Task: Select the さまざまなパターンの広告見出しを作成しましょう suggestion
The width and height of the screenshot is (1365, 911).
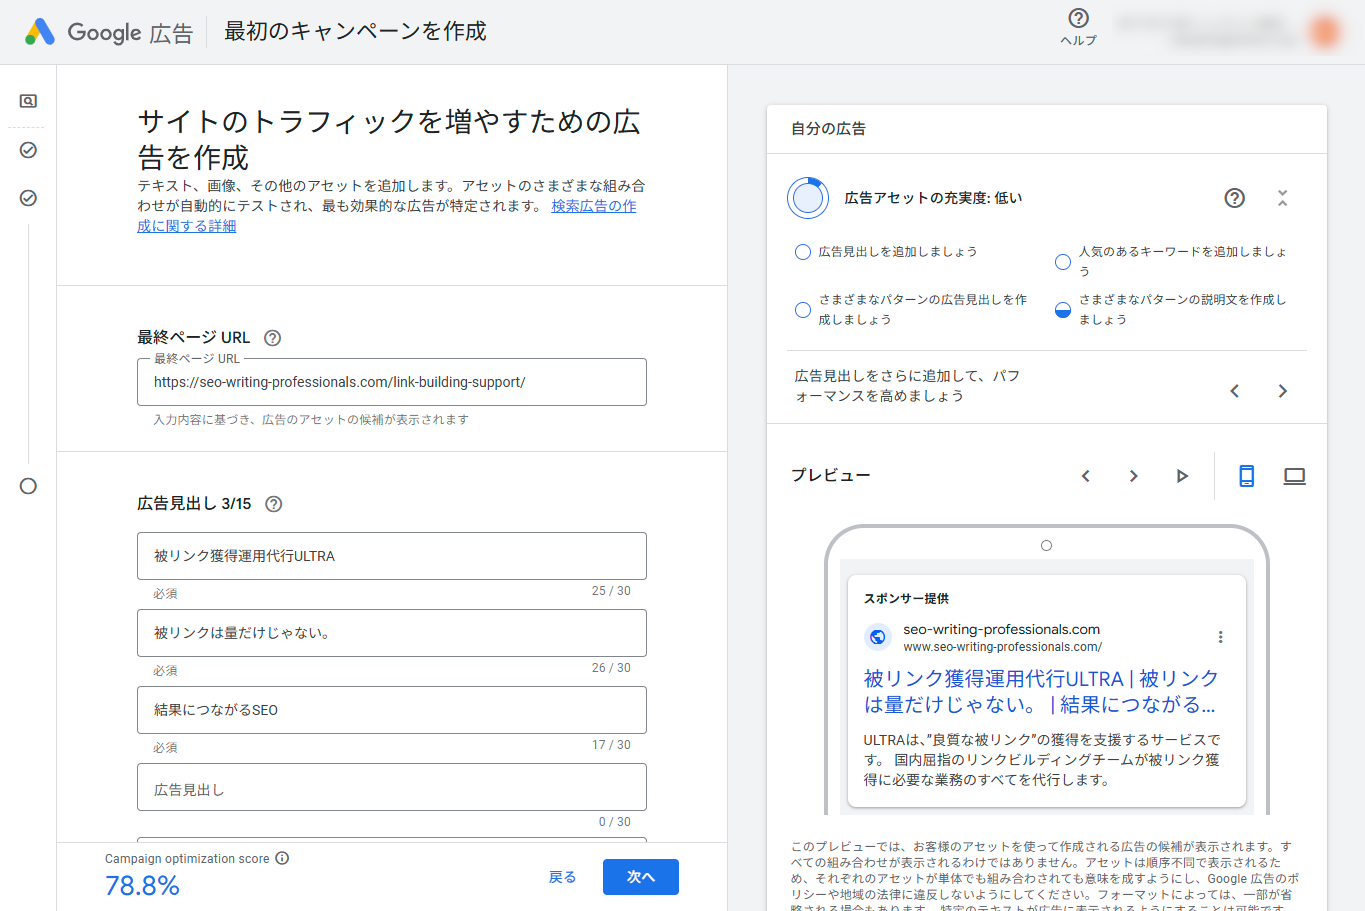Action: click(803, 310)
